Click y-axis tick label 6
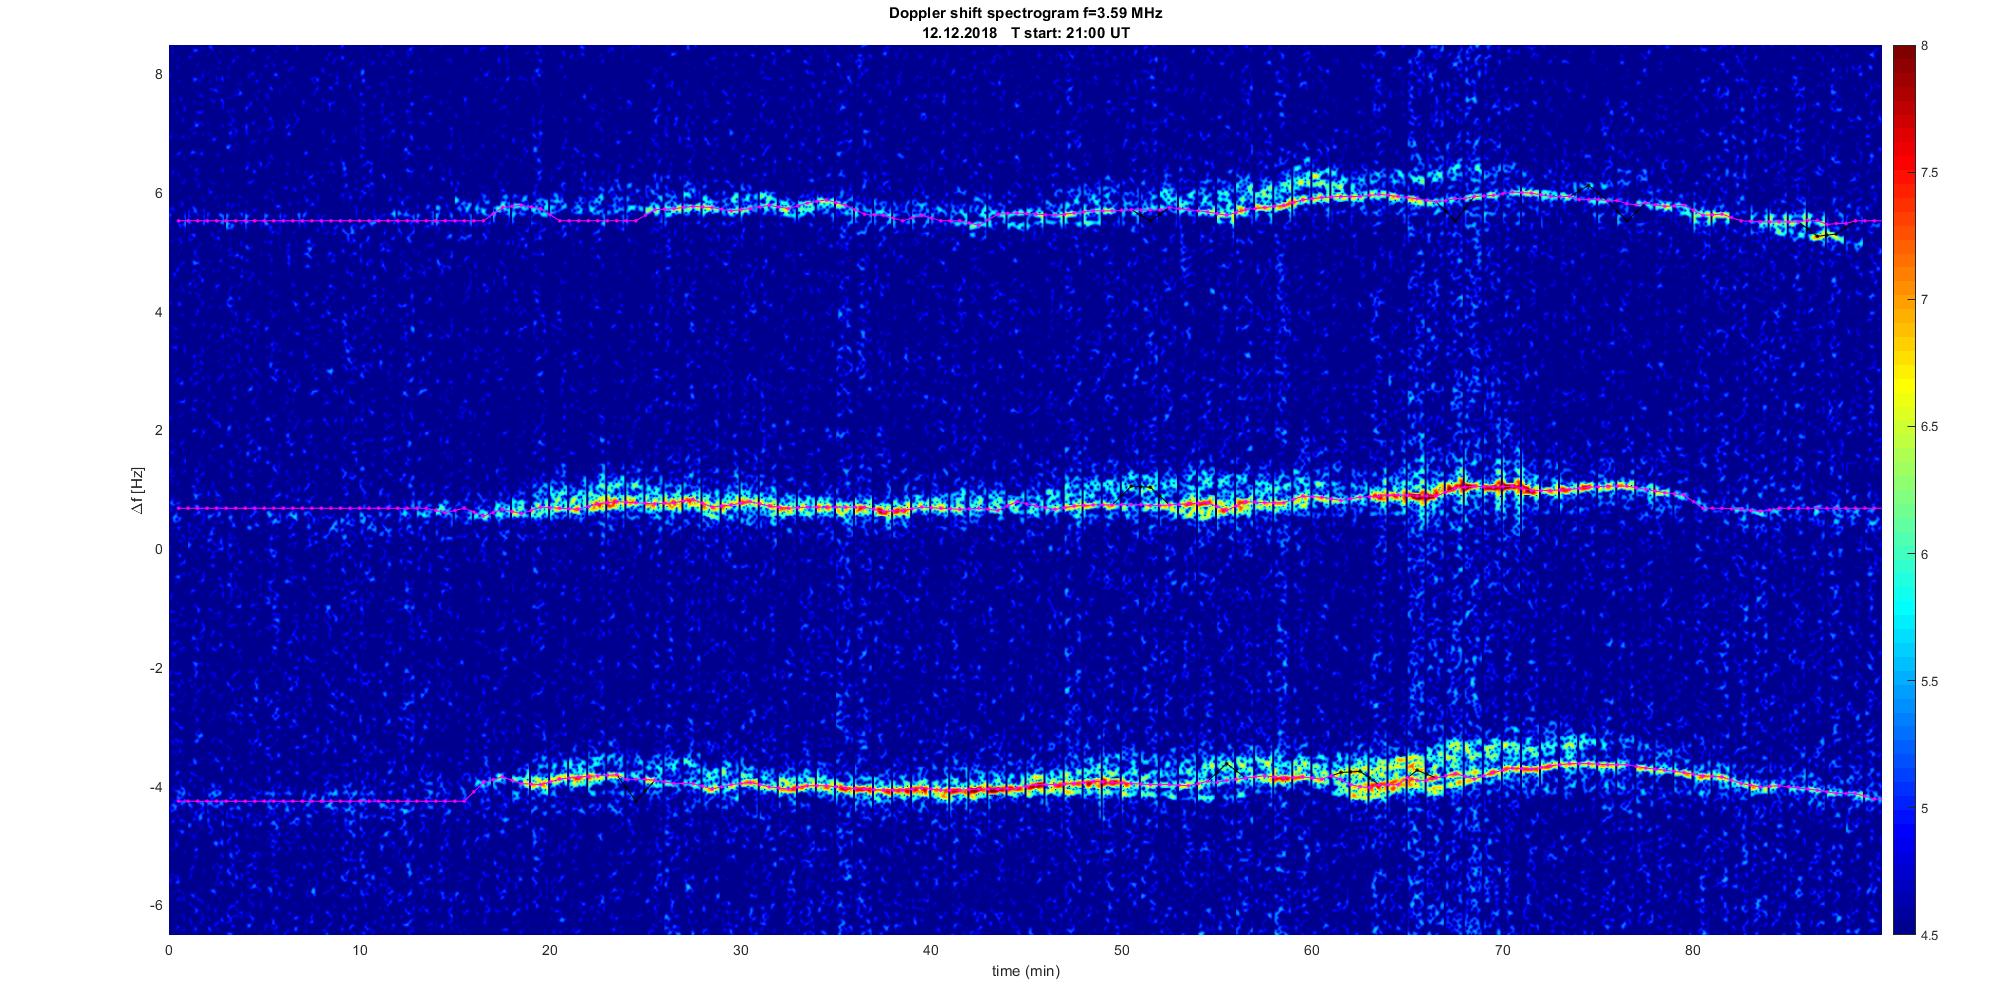 point(158,193)
